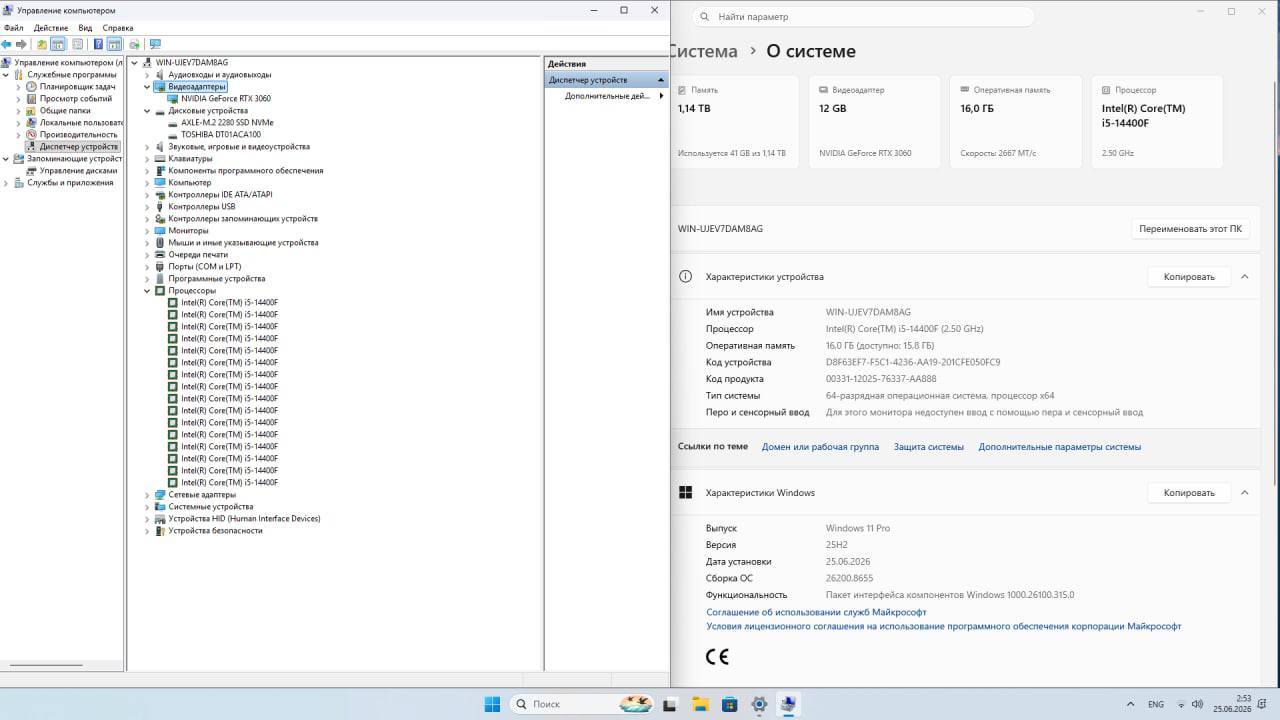1280x720 pixels.
Task: Expand the Сетевые адаптеры category
Action: click(147, 495)
